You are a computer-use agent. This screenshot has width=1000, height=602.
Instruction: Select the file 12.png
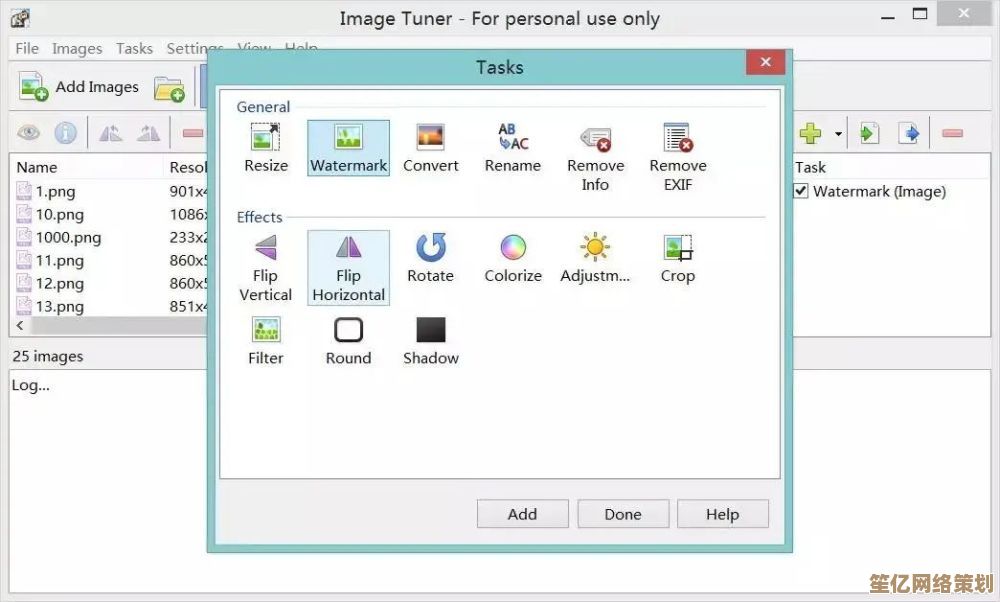pyautogui.click(x=59, y=283)
